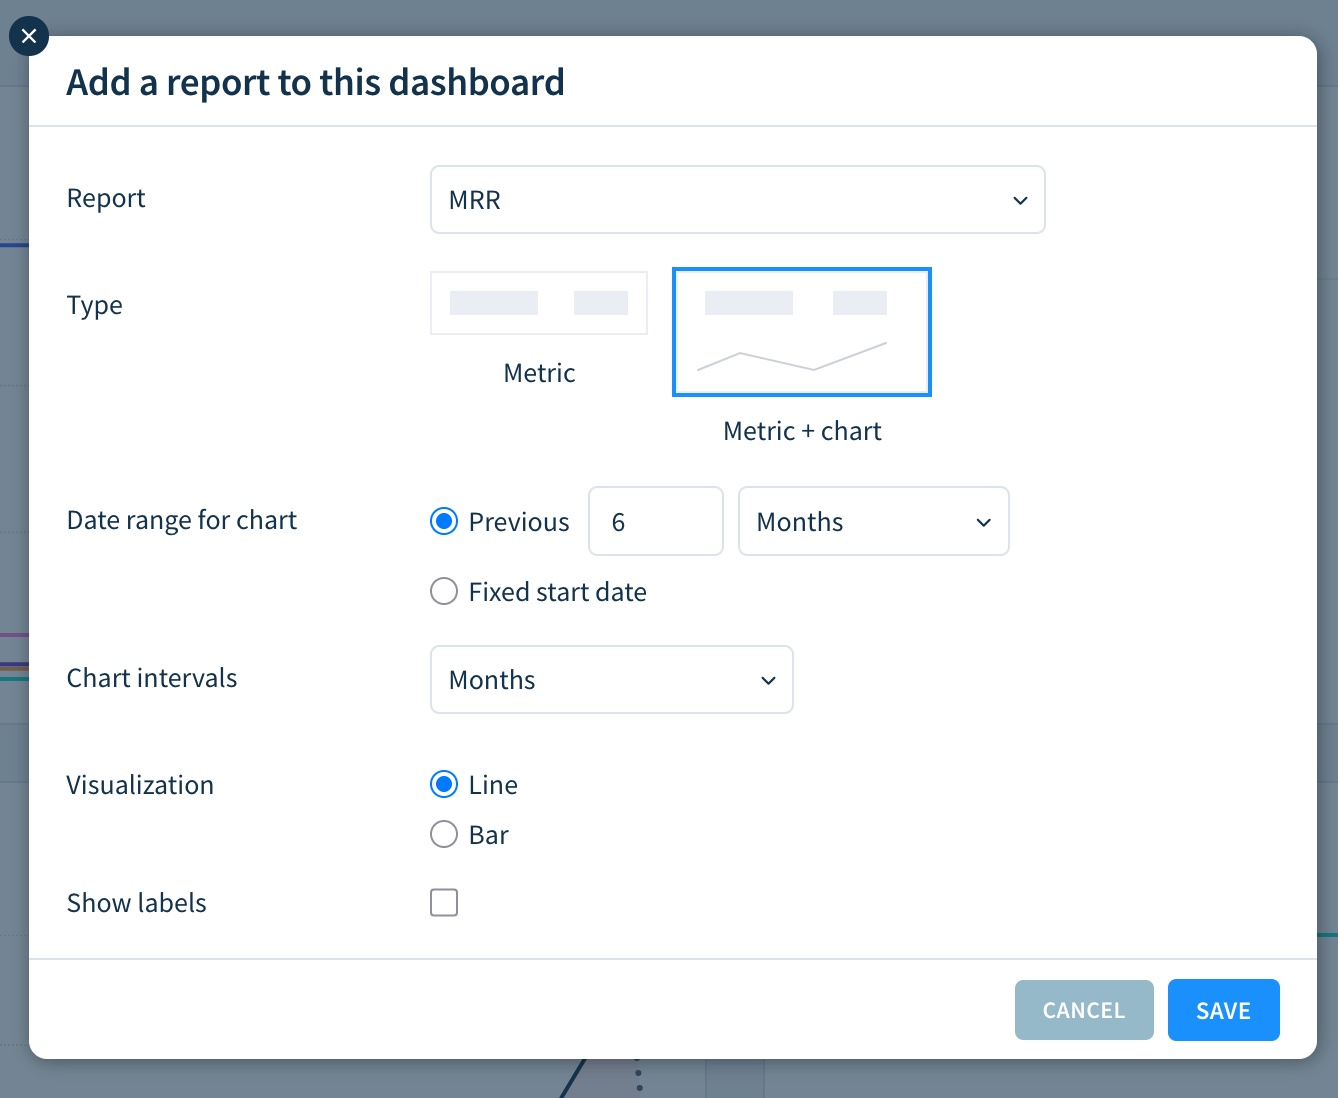The width and height of the screenshot is (1338, 1098).
Task: Select the Metric type preview tile
Action: 539,303
